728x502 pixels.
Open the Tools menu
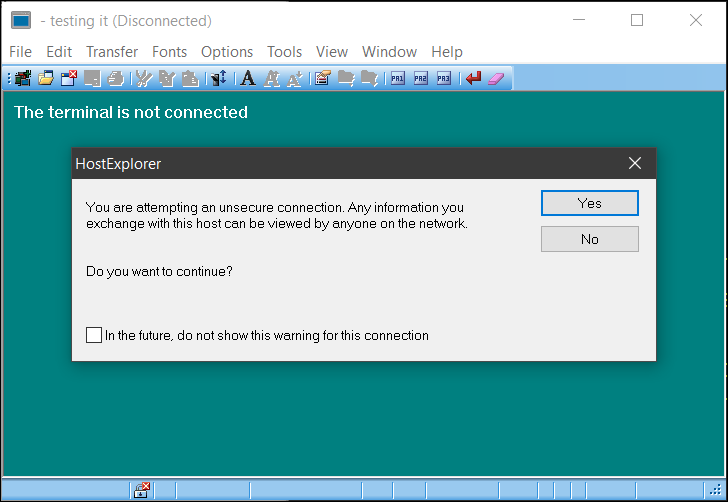(285, 52)
